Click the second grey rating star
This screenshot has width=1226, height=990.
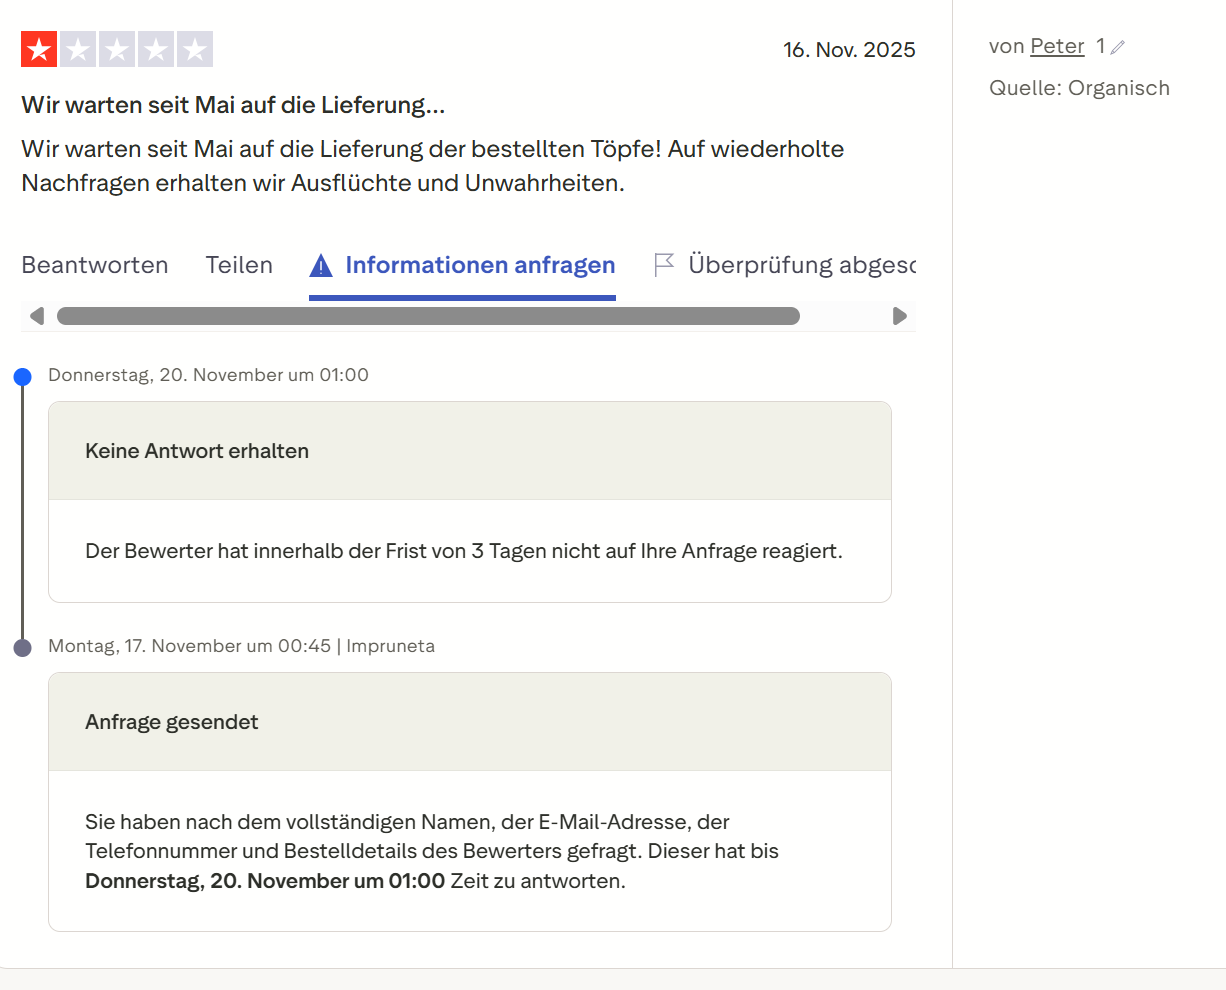click(x=78, y=49)
